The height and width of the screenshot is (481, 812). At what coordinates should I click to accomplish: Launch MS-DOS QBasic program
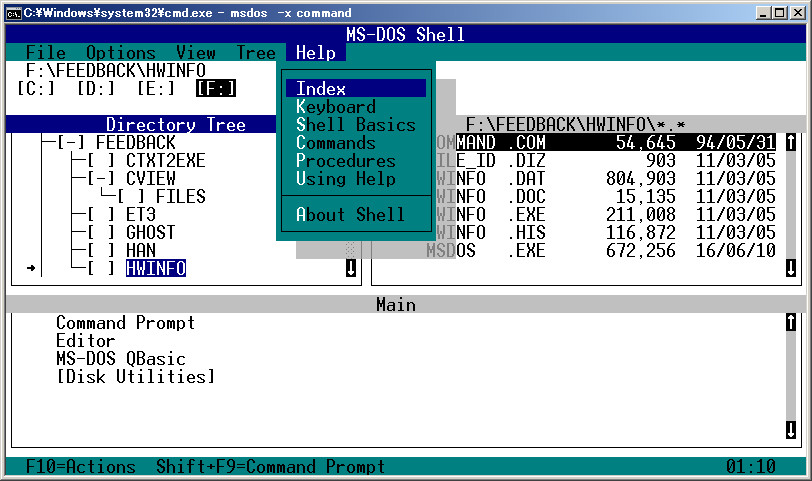121,358
